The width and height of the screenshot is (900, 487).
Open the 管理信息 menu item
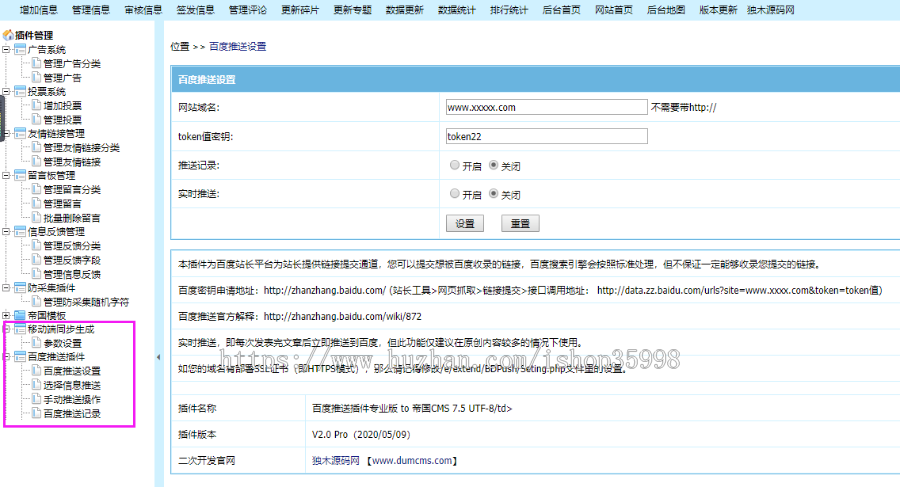click(x=91, y=10)
